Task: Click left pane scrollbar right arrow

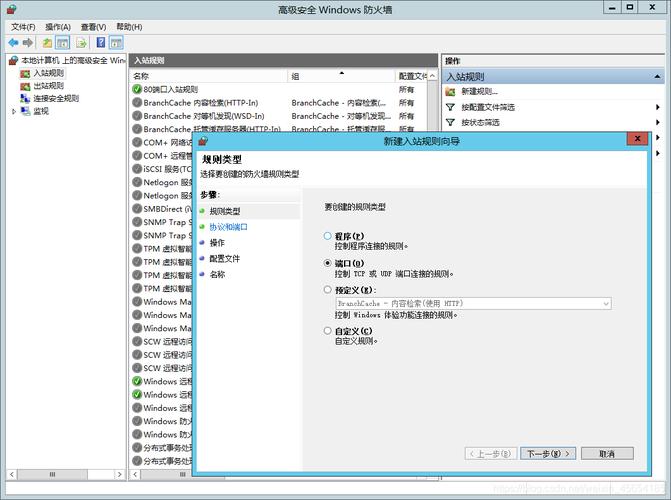Action: [x=119, y=474]
